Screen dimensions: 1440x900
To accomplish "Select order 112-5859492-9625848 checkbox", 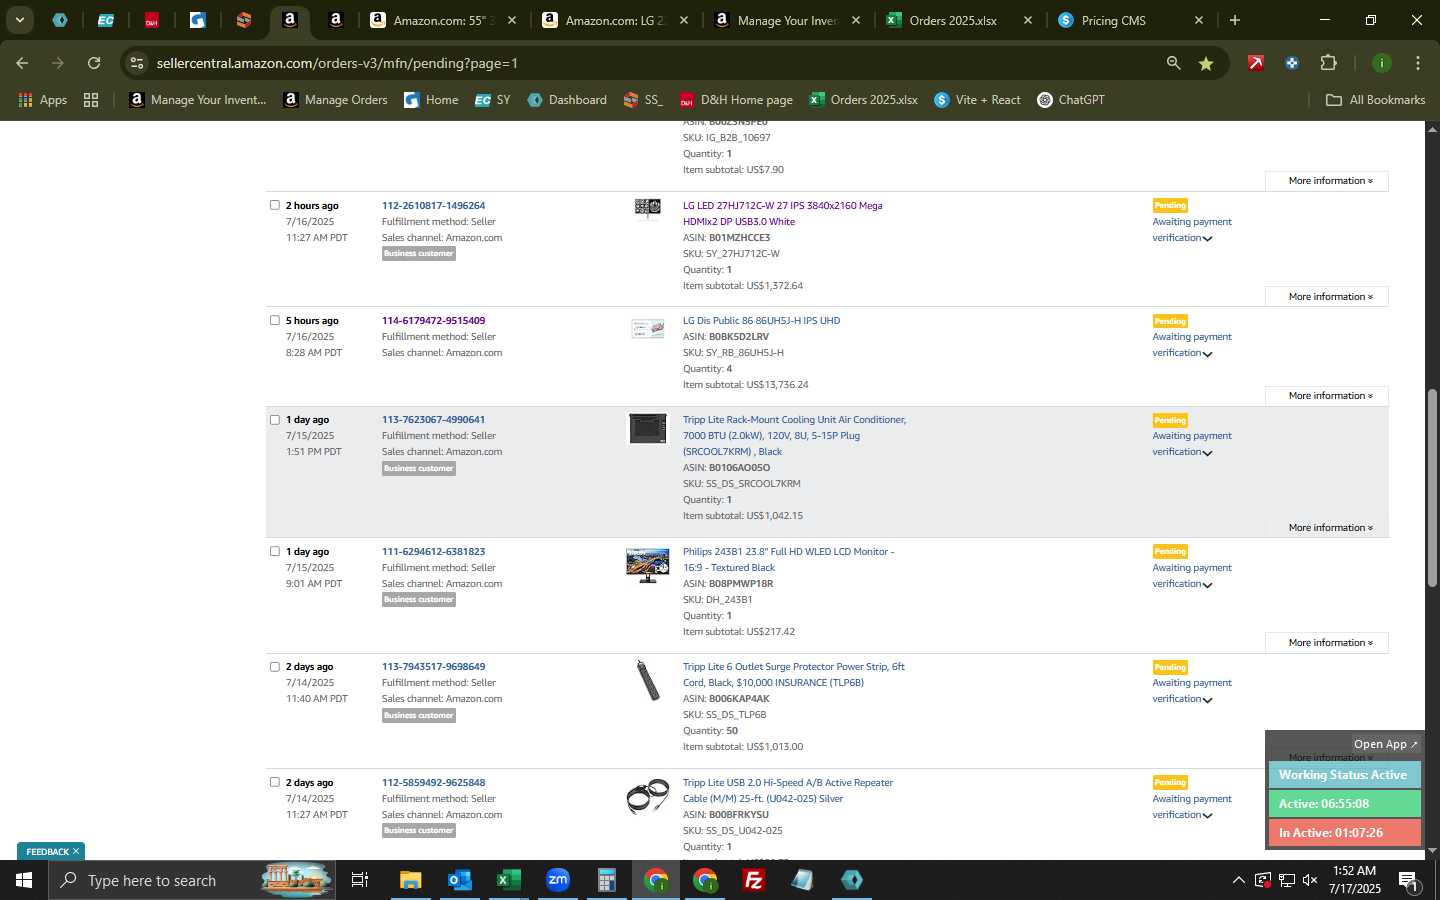I will [x=275, y=782].
